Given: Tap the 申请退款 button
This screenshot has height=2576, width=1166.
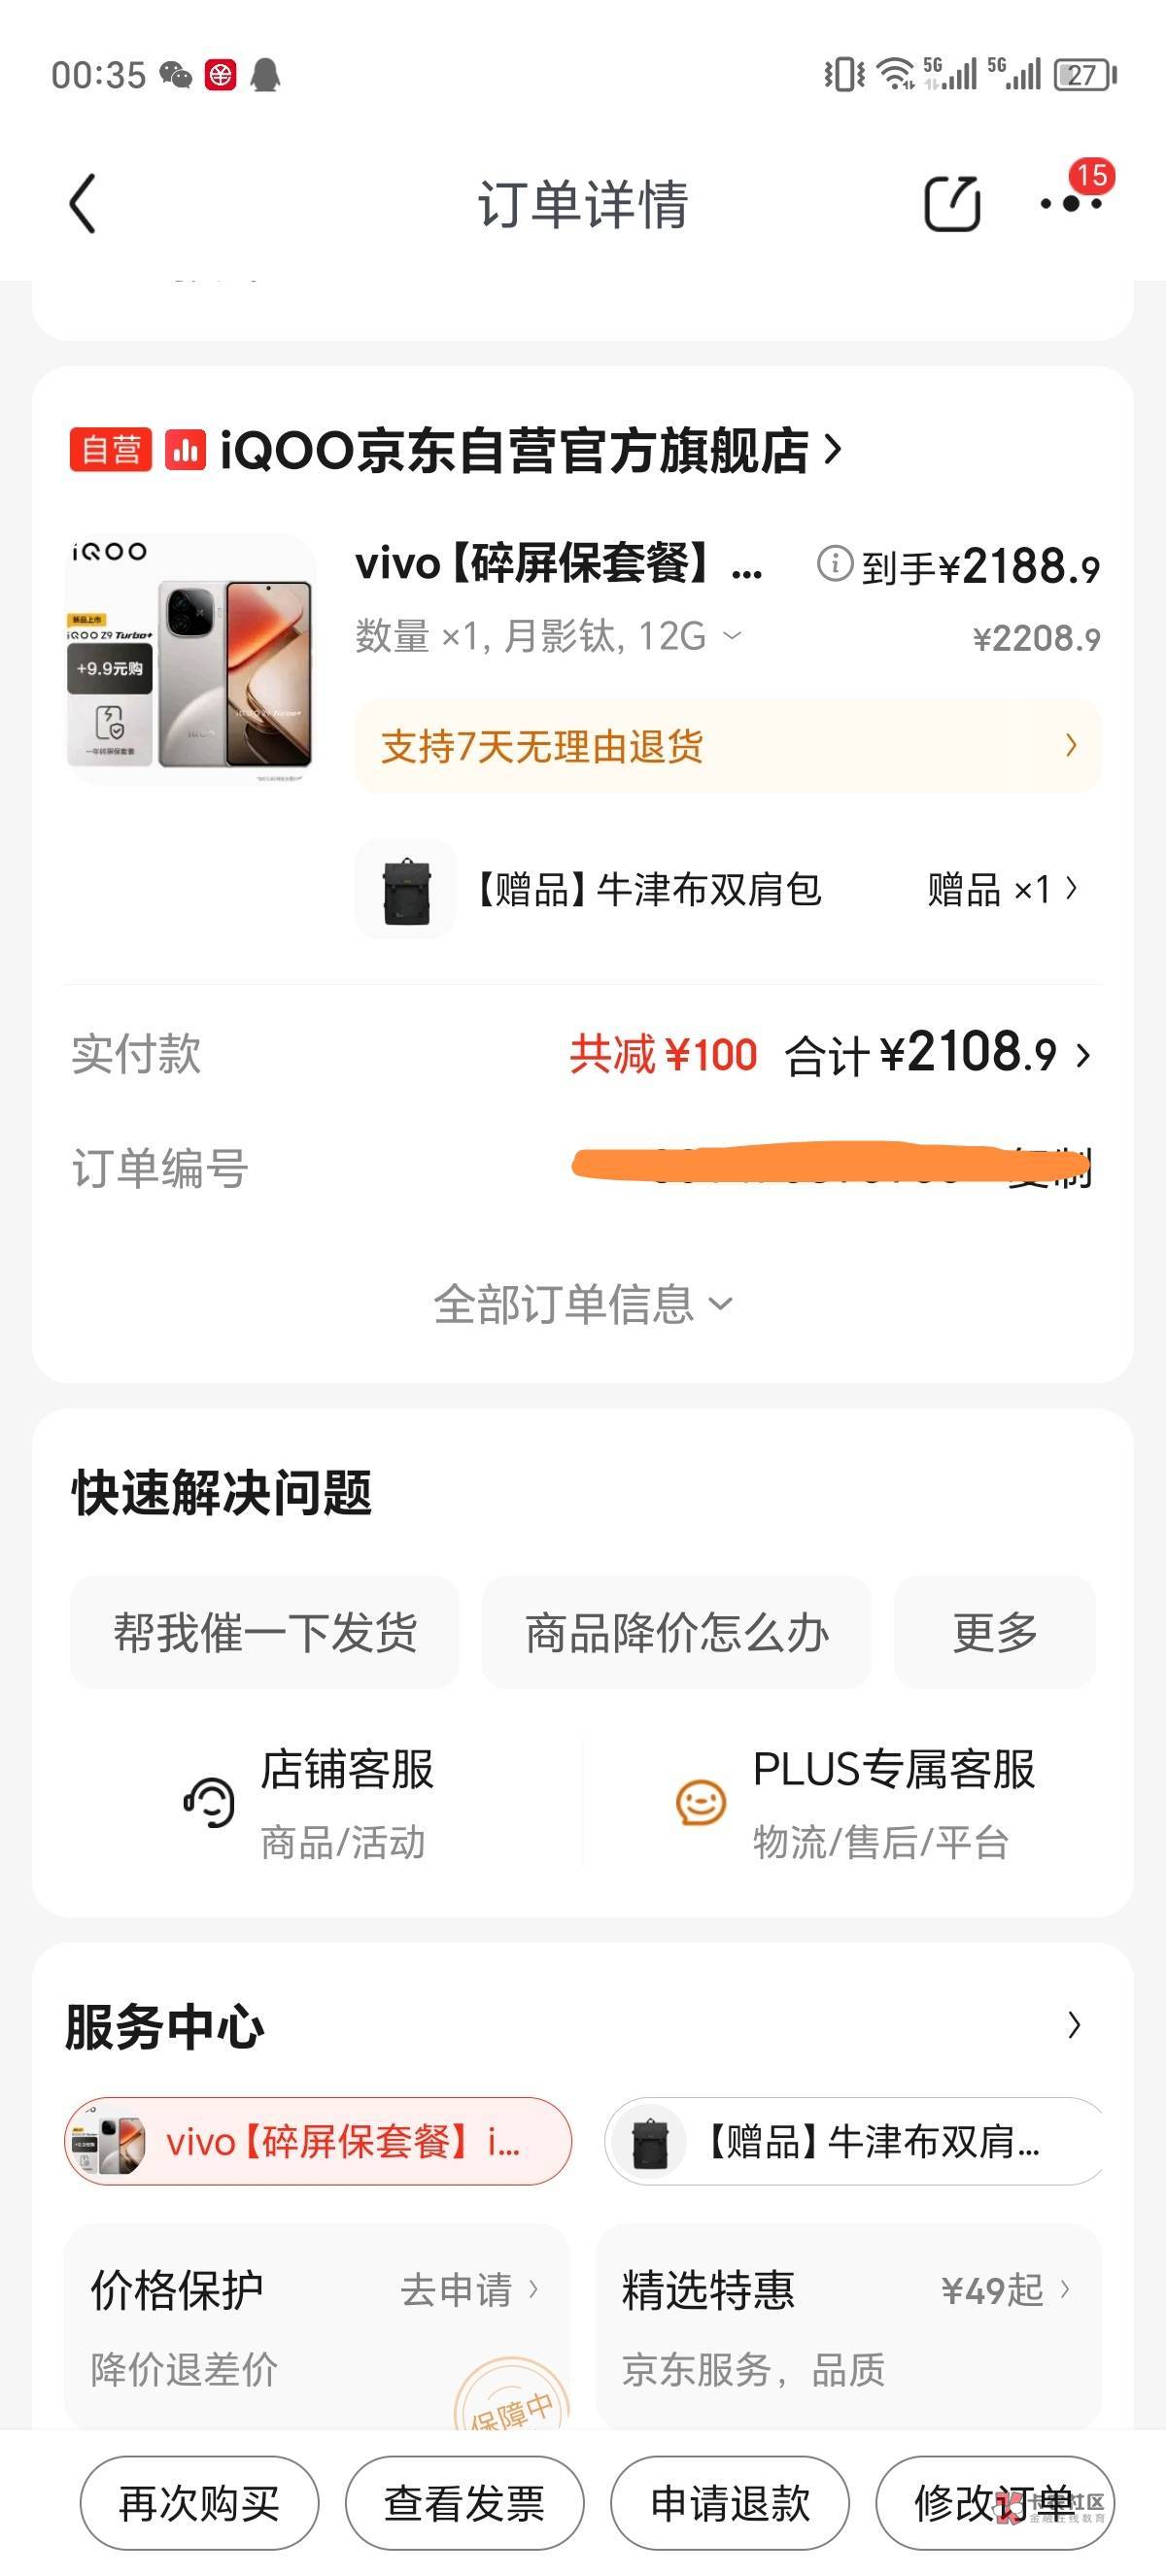Looking at the screenshot, I should pos(730,2503).
